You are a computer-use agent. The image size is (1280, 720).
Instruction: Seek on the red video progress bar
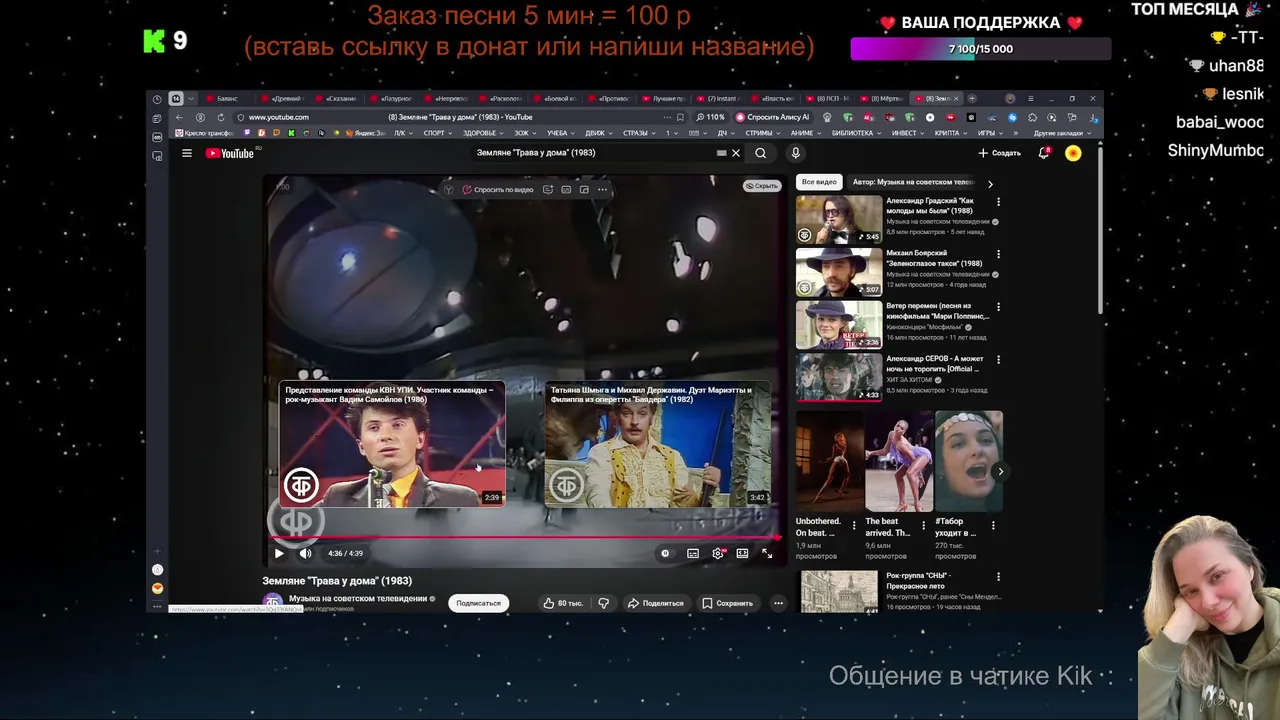pyautogui.click(x=525, y=537)
